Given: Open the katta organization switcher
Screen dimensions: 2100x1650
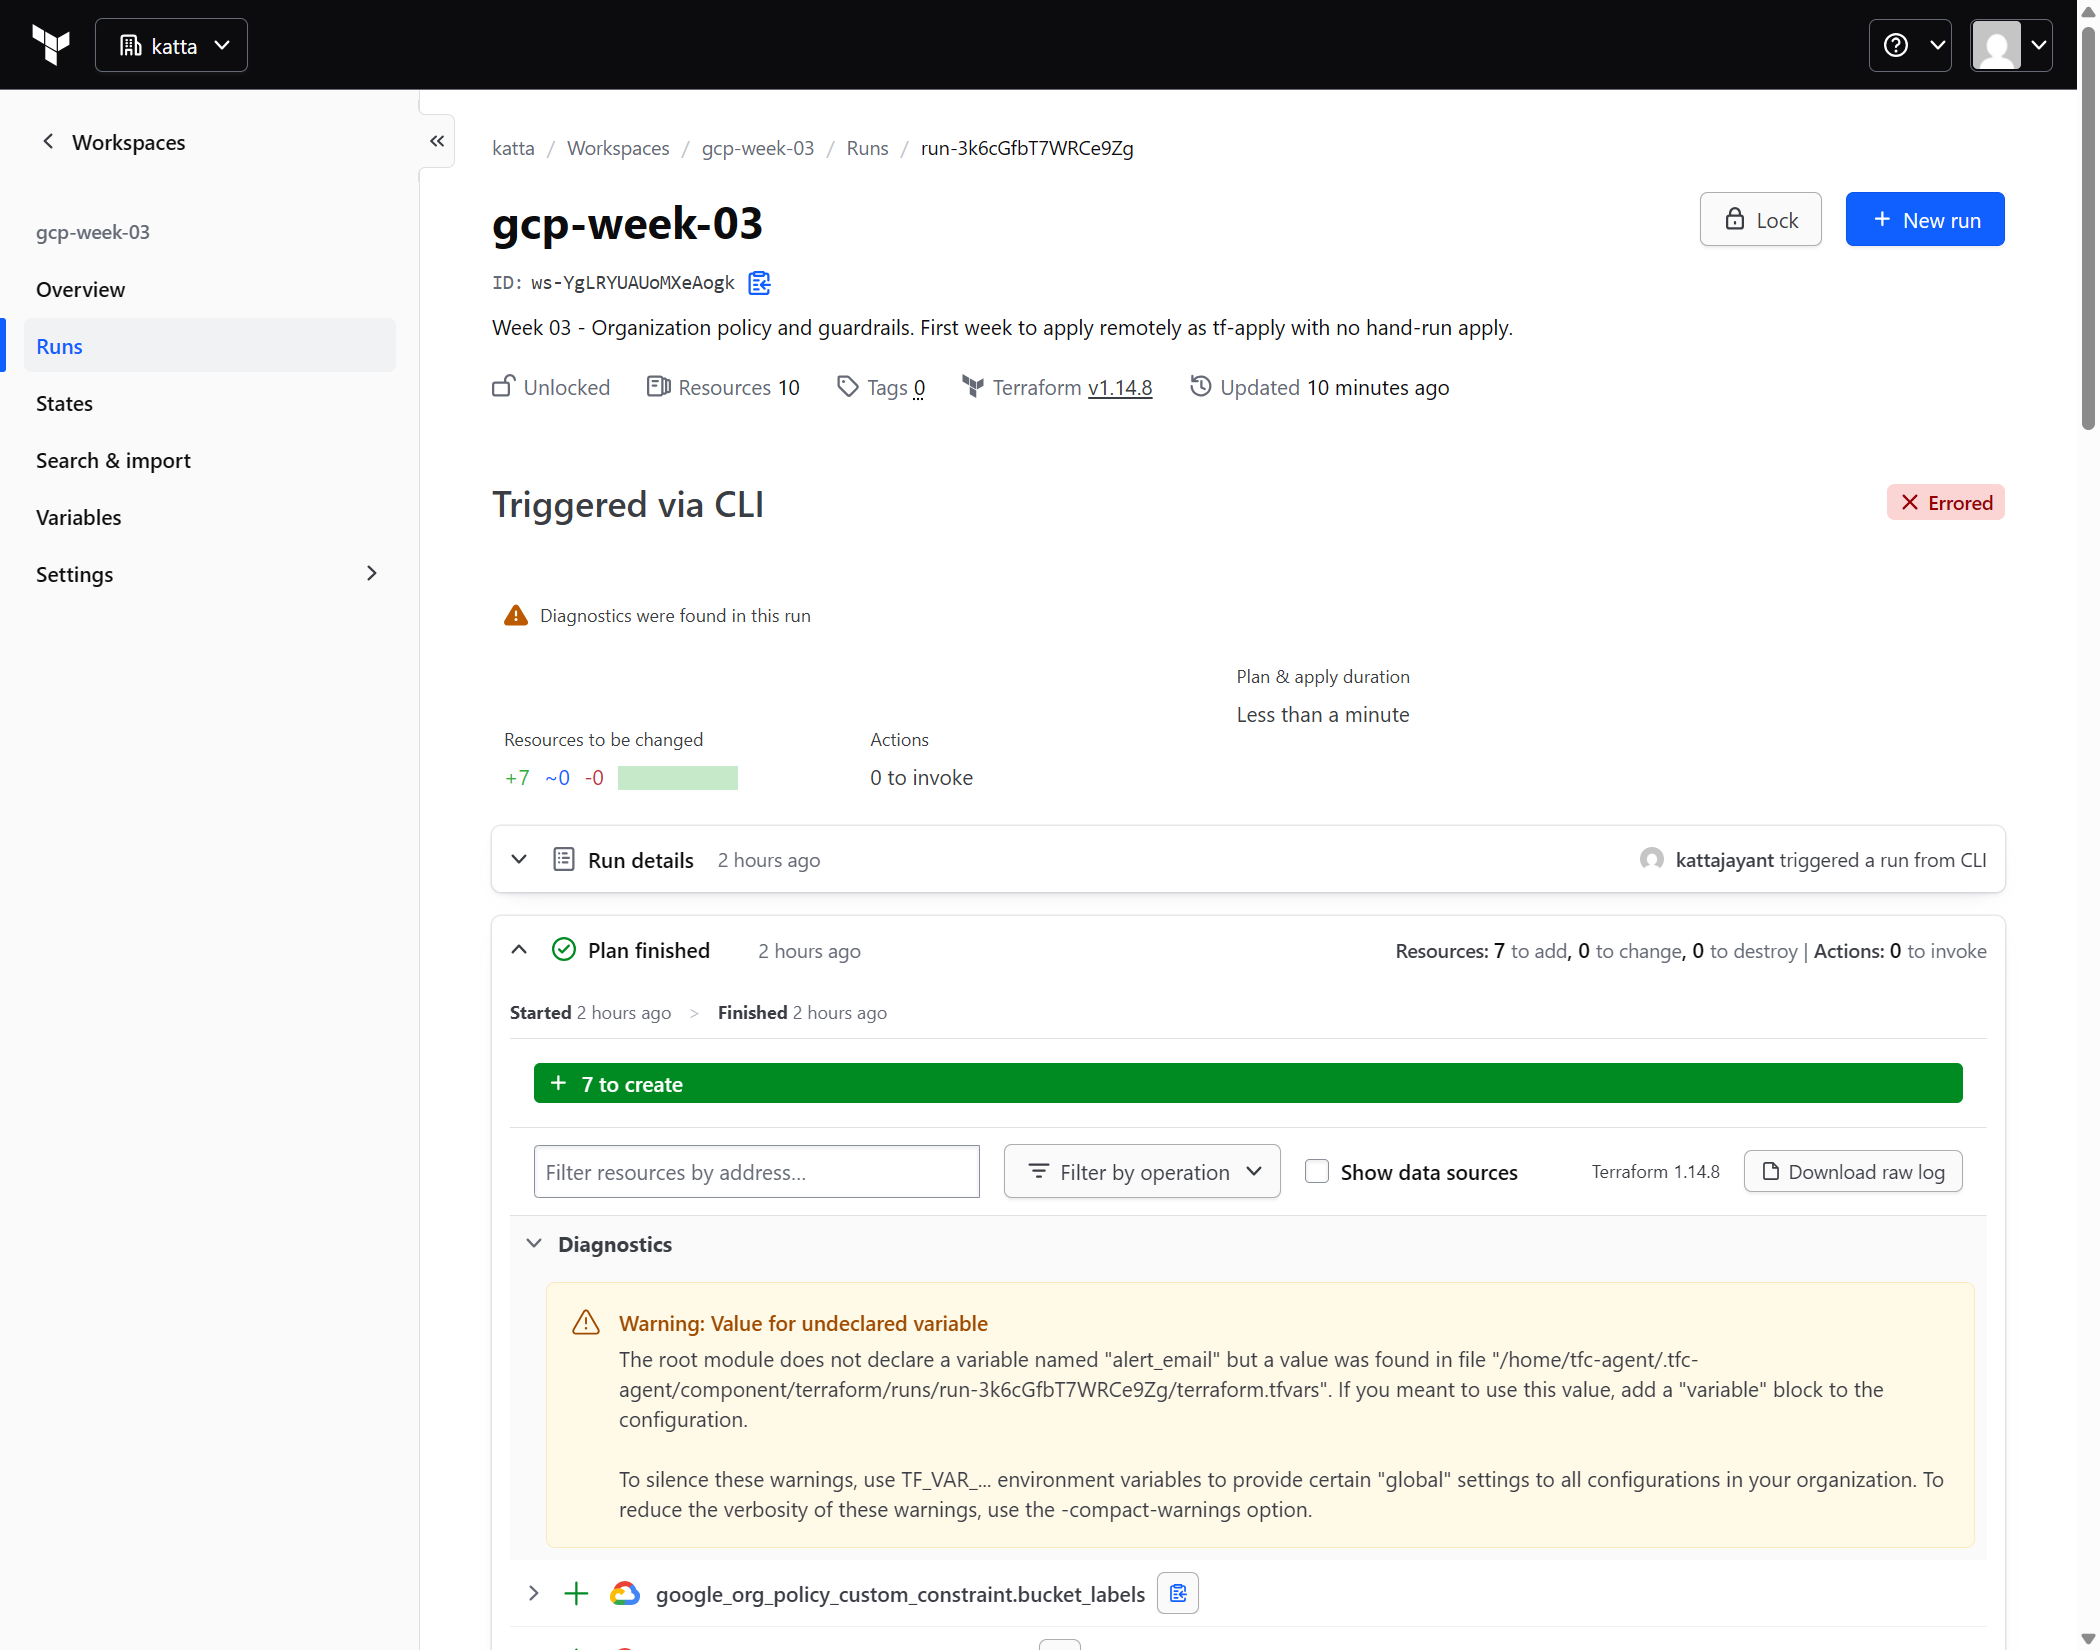Looking at the screenshot, I should (171, 45).
